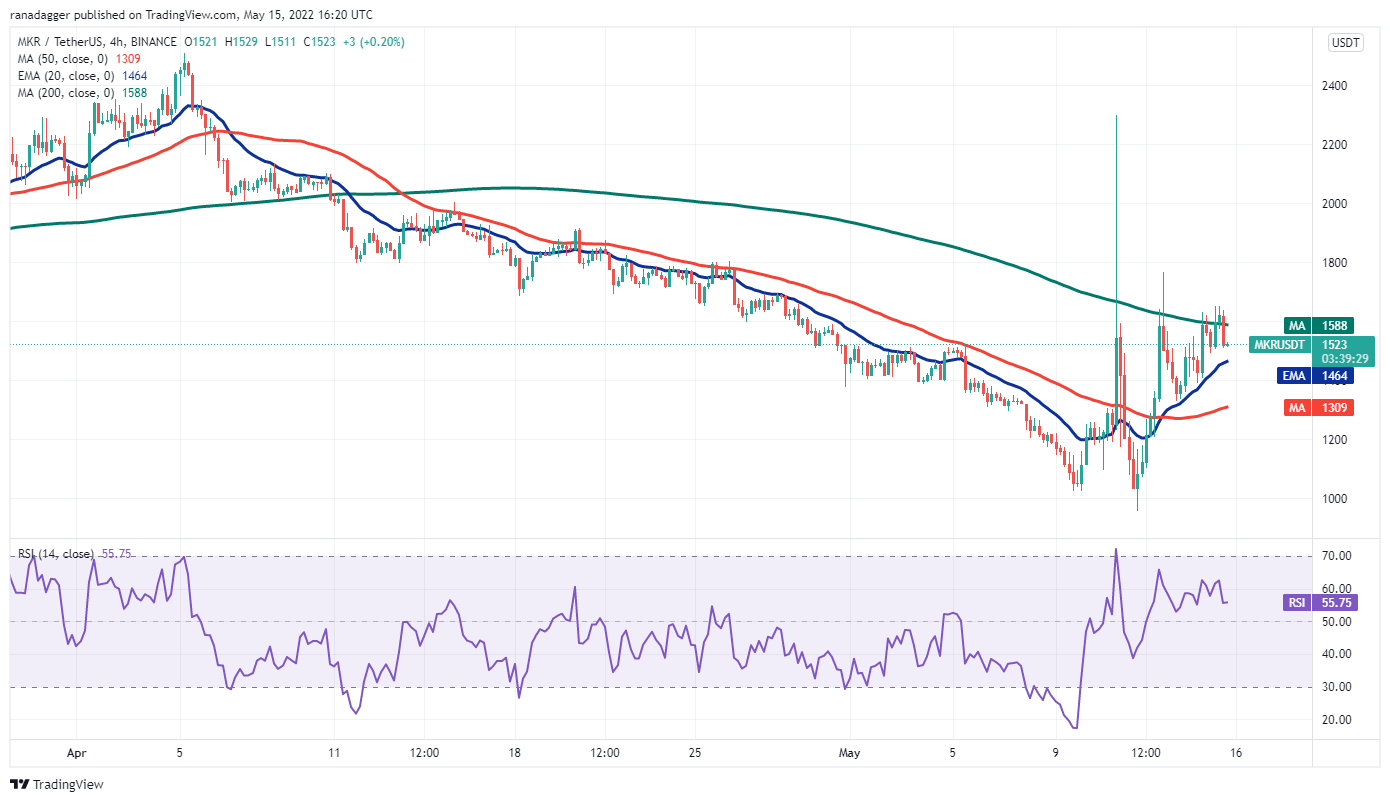This screenshot has width=1390, height=802.
Task: Click the USDT currency button
Action: 1342,42
